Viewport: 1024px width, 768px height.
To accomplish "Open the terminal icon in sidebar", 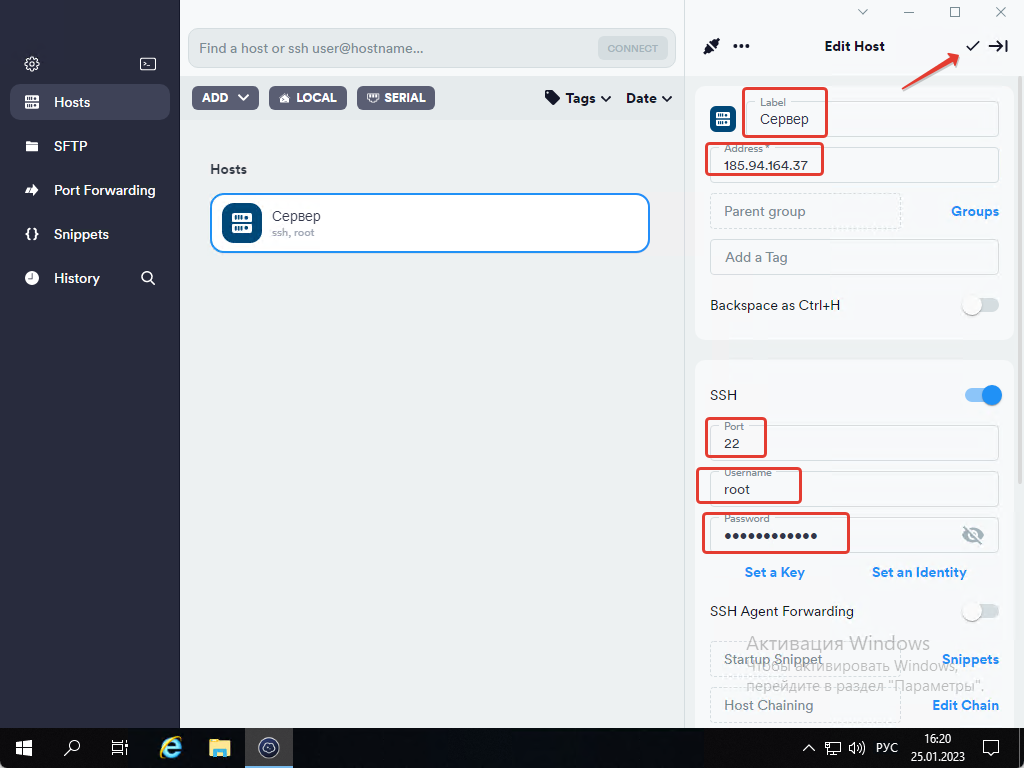I will (x=148, y=64).
